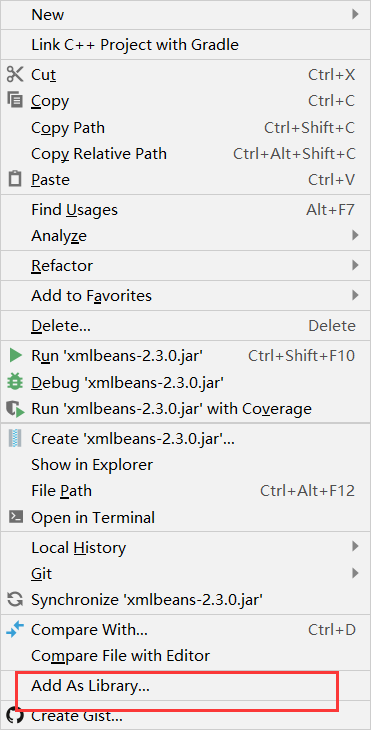The image size is (371, 730).
Task: Click the Paste clipboard icon
Action: click(x=15, y=179)
